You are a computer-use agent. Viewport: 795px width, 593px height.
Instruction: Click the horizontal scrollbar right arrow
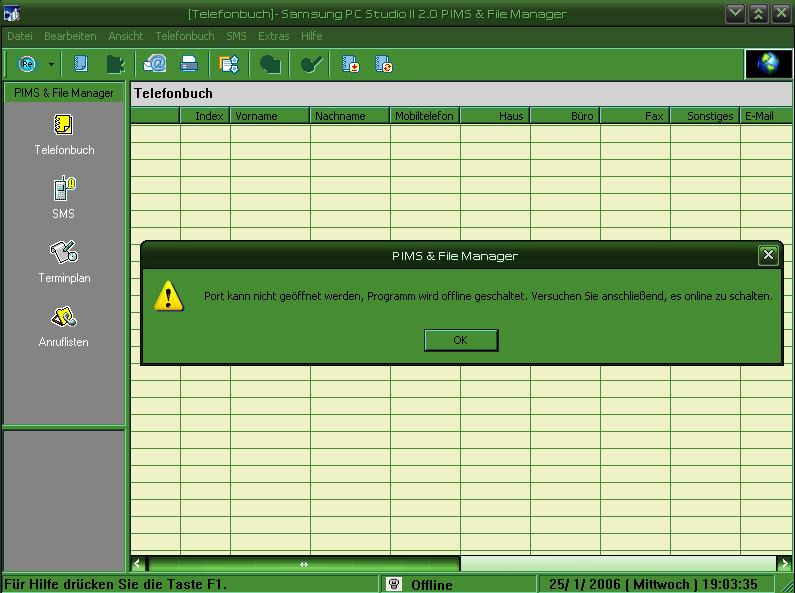click(784, 564)
